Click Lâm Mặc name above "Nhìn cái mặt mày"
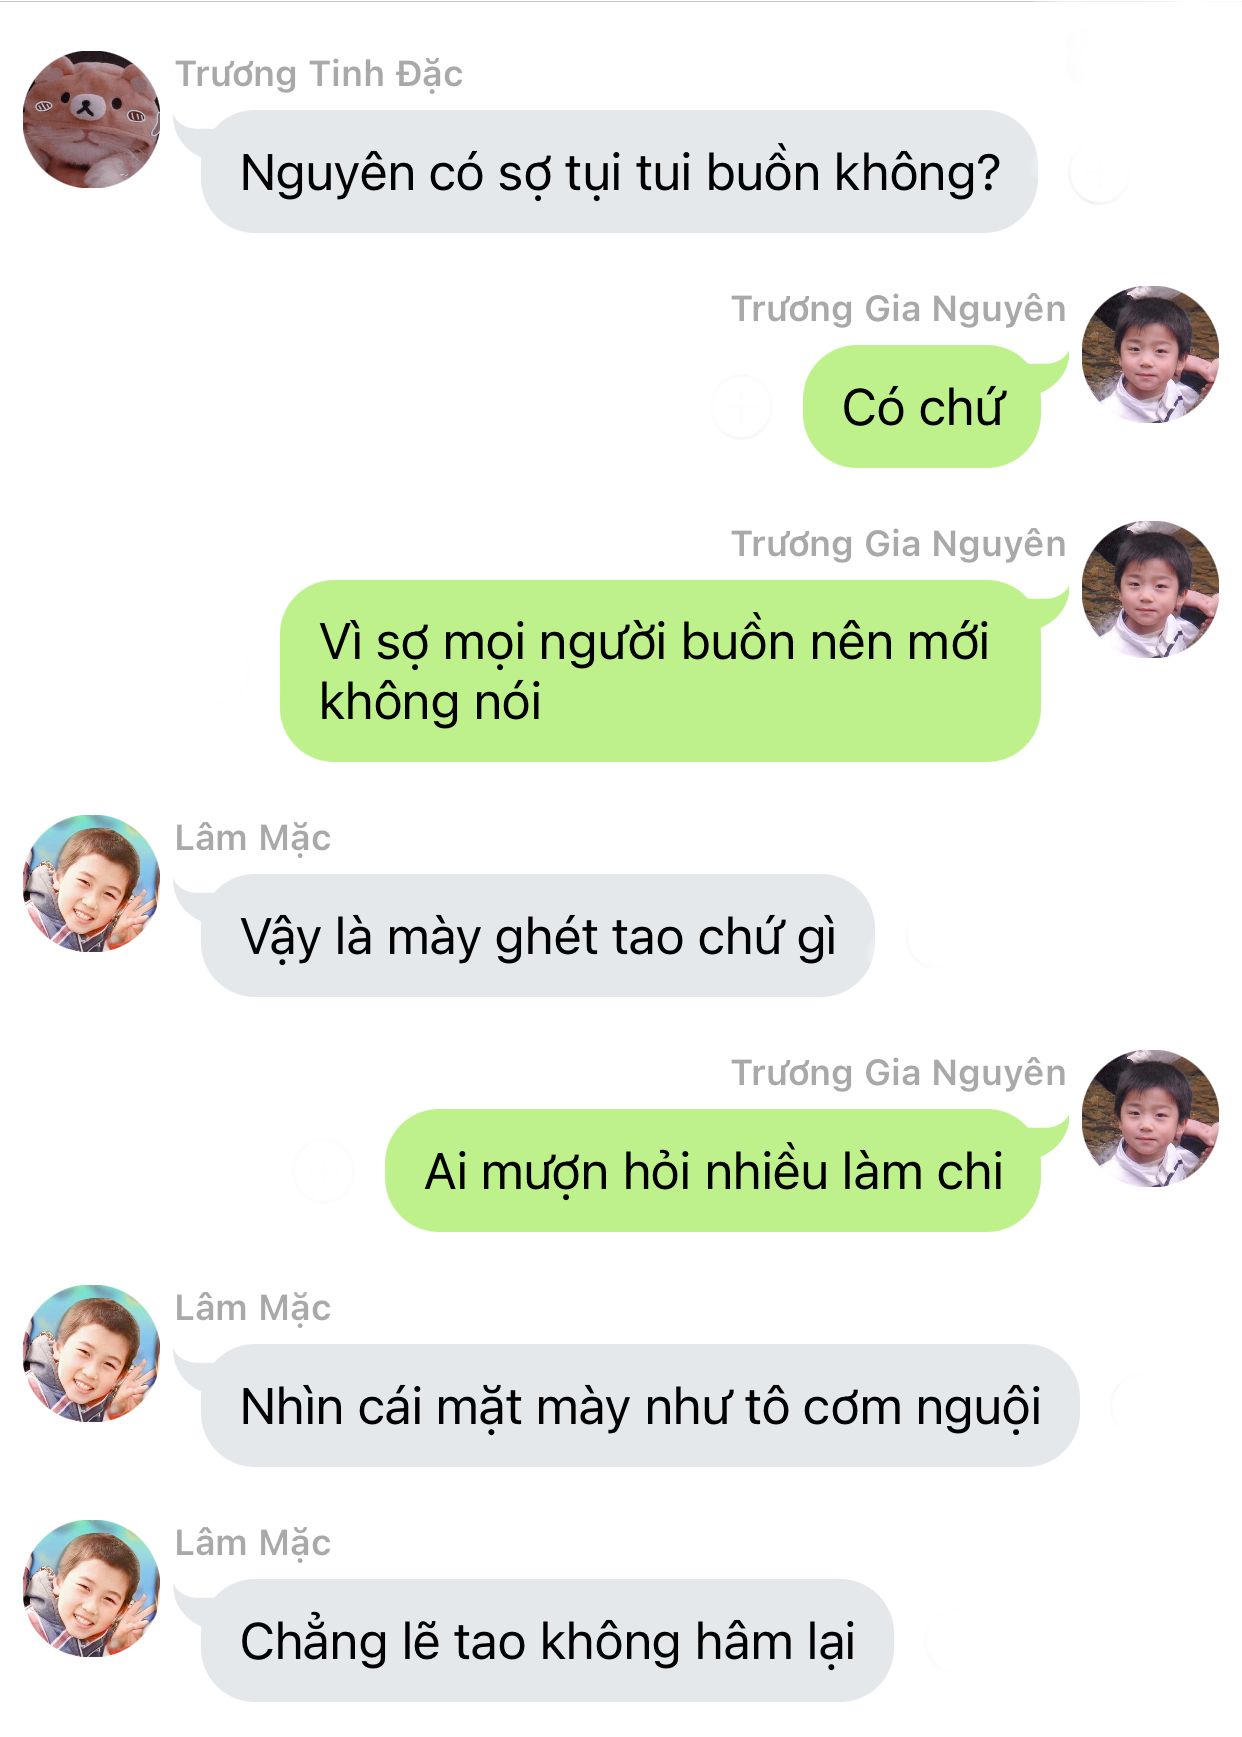Image resolution: width=1242 pixels, height=1737 pixels. click(x=253, y=1308)
